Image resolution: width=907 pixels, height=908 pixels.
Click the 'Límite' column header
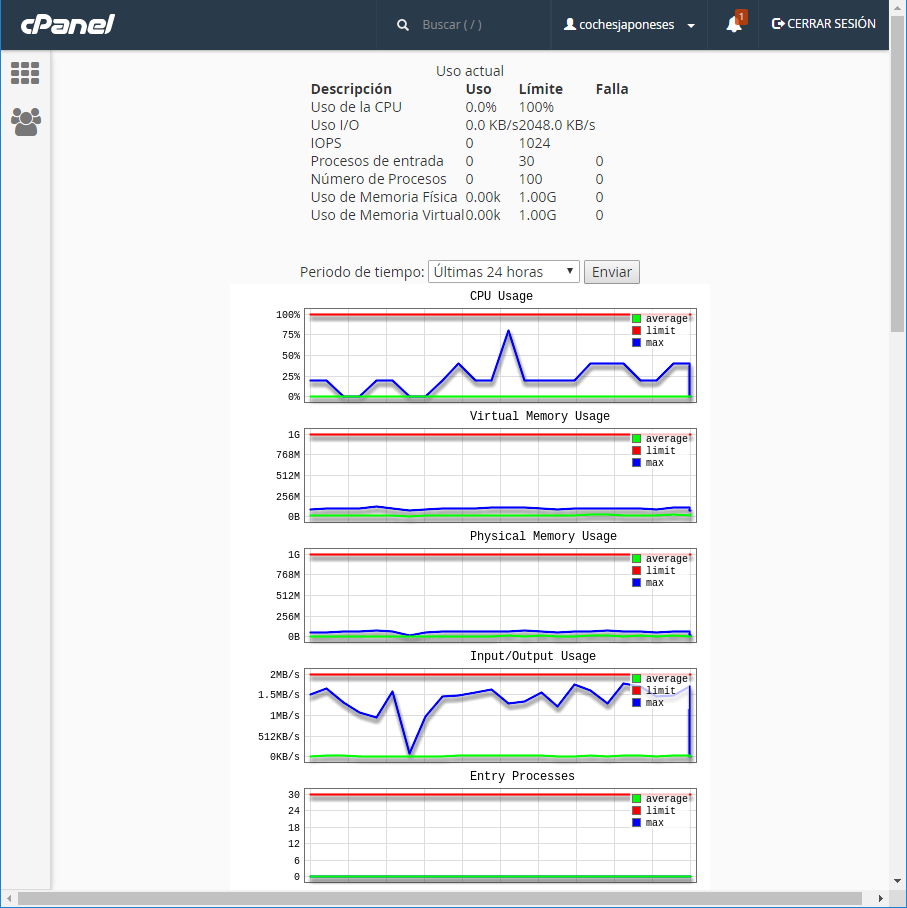[540, 89]
